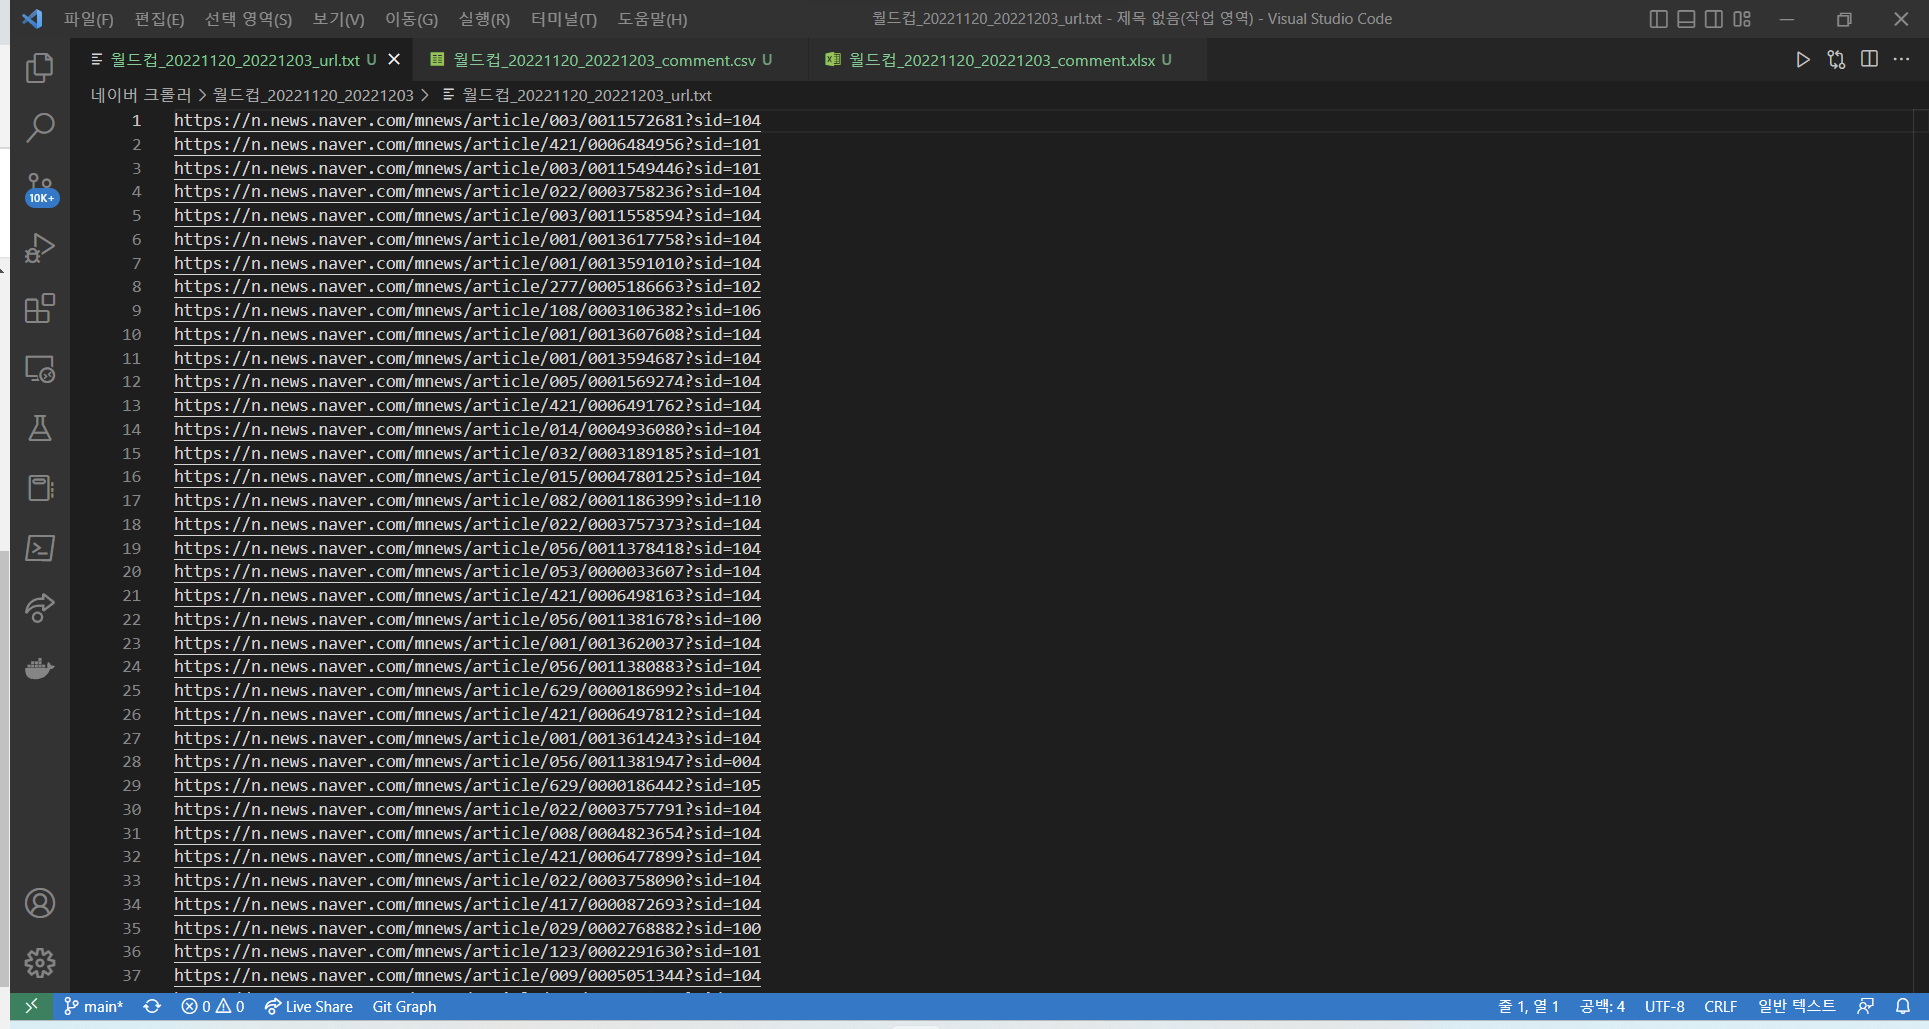The height and width of the screenshot is (1029, 1929).
Task: Change indentation via 공백: 4
Action: pos(1602,1006)
